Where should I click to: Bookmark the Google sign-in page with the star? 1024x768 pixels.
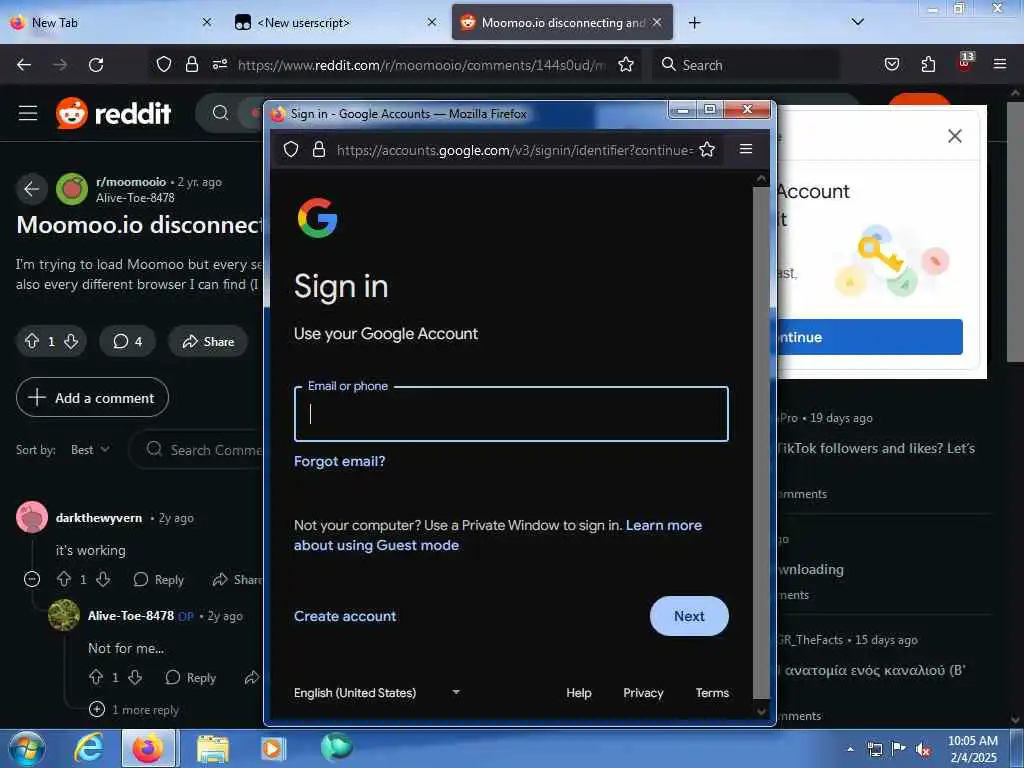(707, 150)
